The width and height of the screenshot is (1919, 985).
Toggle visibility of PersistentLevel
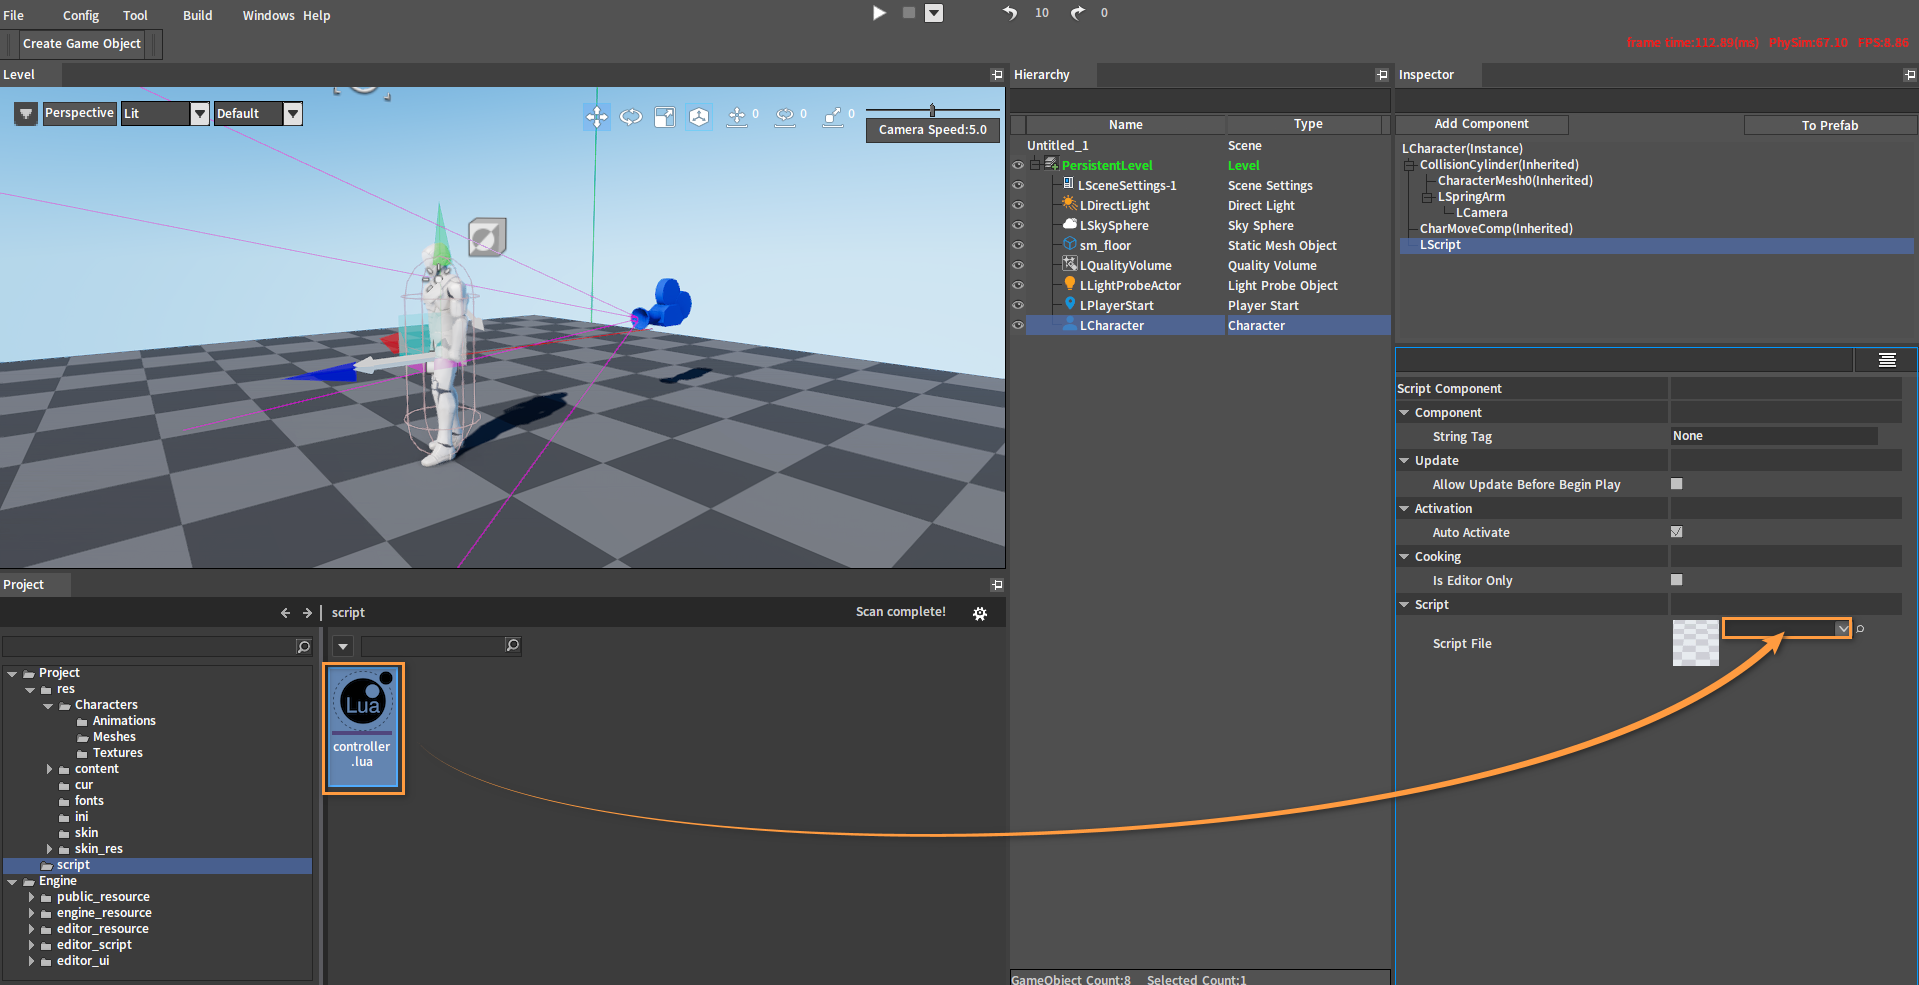click(x=1018, y=165)
